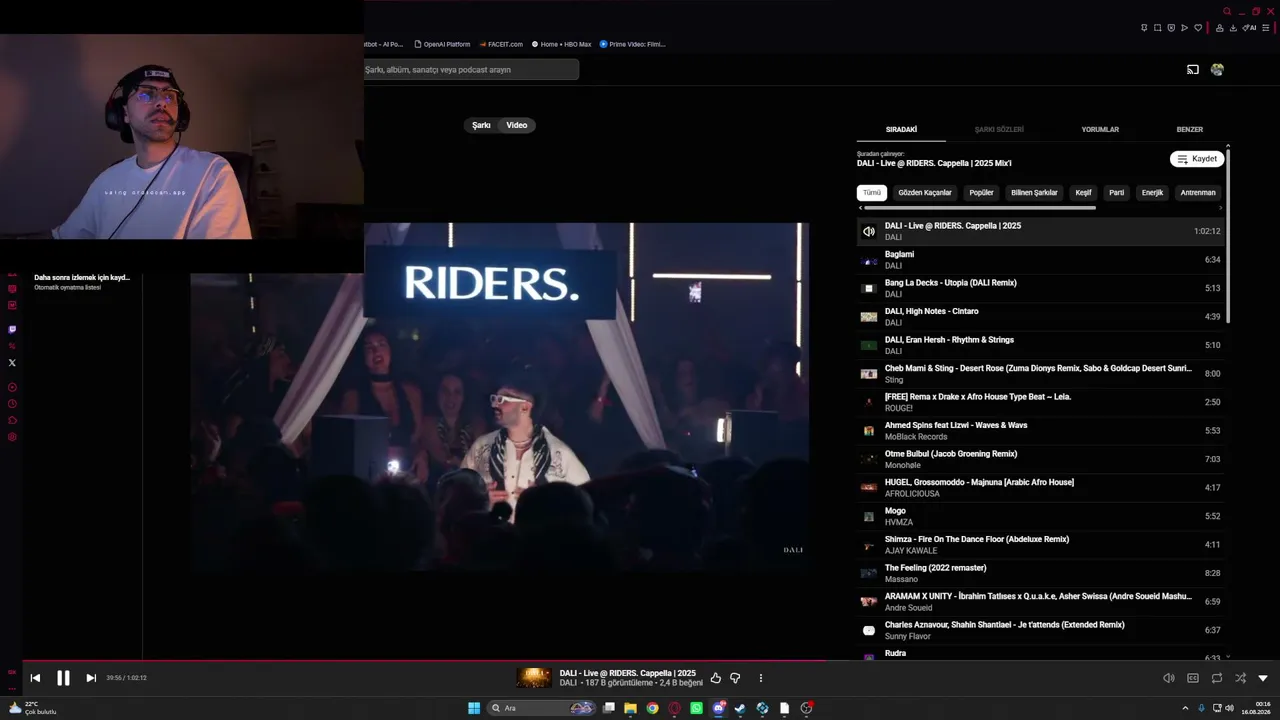1280x720 pixels.
Task: Click the browser heart bookmark icon
Action: click(1198, 28)
